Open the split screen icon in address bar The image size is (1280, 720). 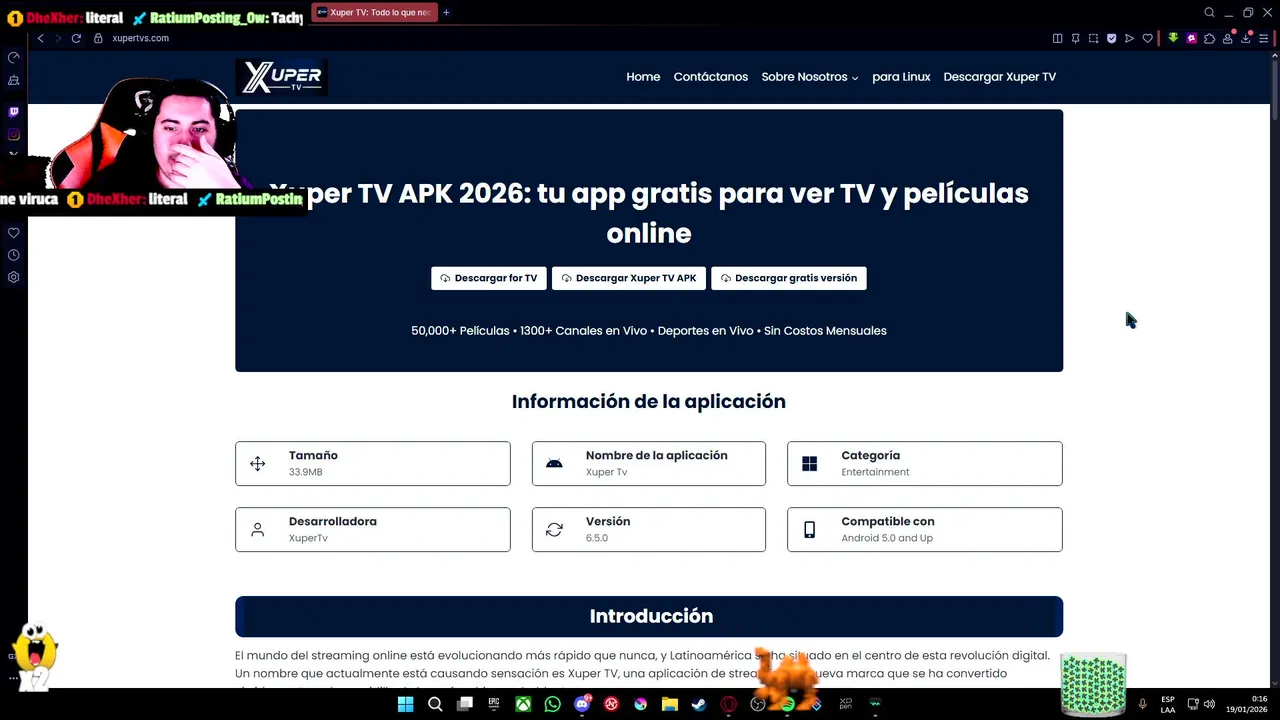(x=1057, y=38)
